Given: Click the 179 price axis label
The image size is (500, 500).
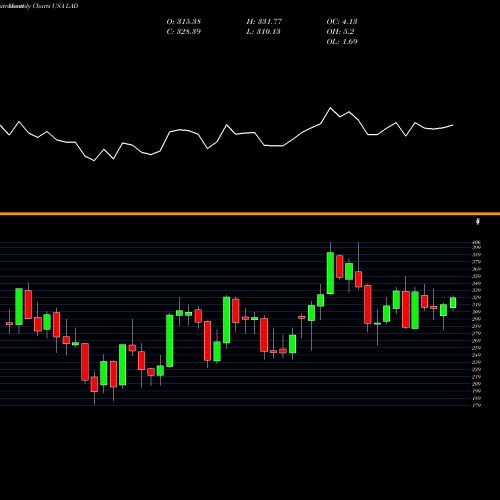Looking at the screenshot, I should pyautogui.click(x=477, y=405).
